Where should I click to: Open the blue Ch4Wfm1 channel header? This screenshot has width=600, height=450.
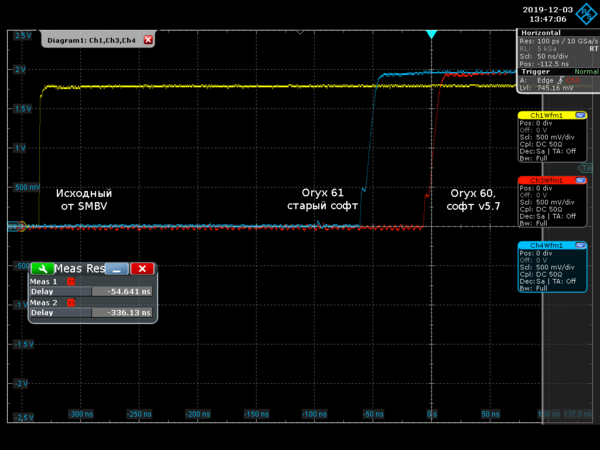[547, 245]
